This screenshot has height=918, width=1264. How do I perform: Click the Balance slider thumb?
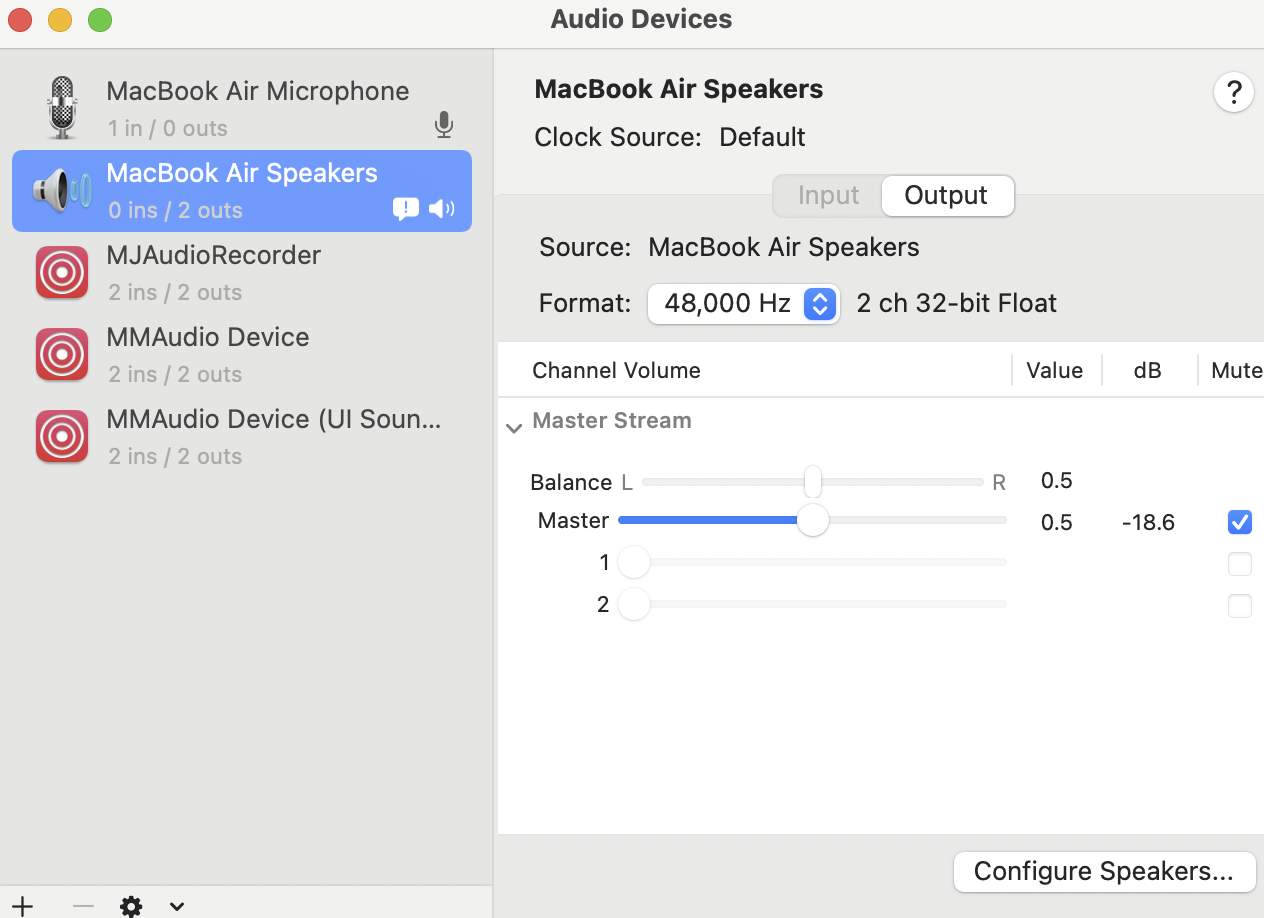pyautogui.click(x=813, y=481)
